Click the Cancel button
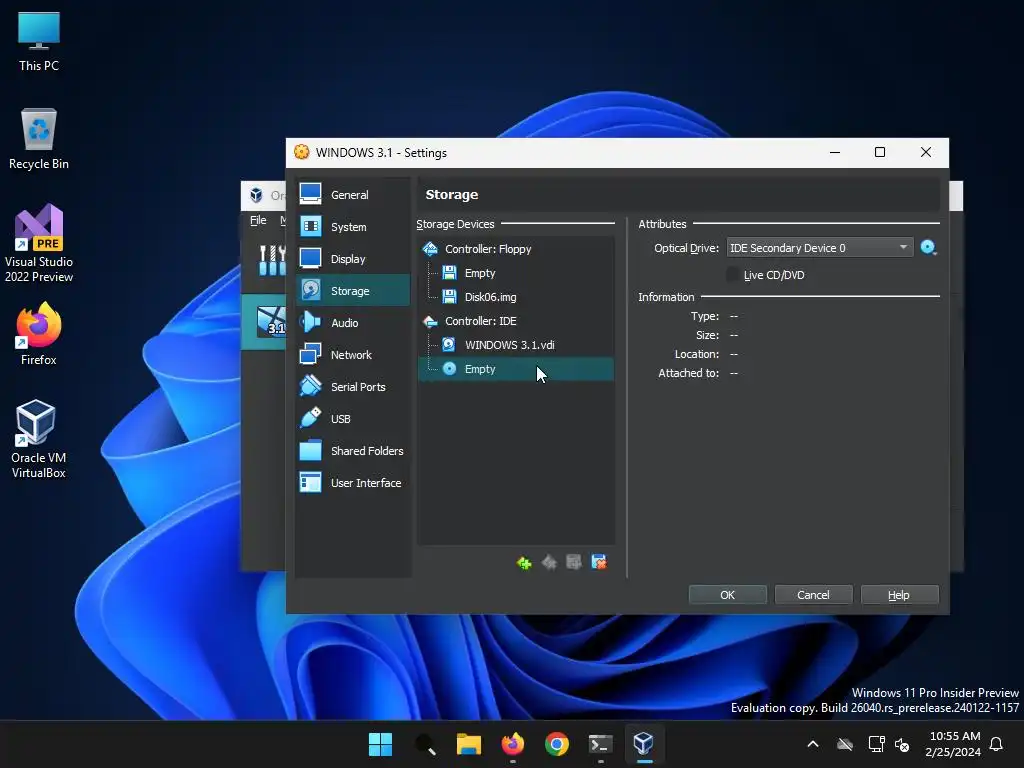Image resolution: width=1024 pixels, height=768 pixels. [813, 595]
